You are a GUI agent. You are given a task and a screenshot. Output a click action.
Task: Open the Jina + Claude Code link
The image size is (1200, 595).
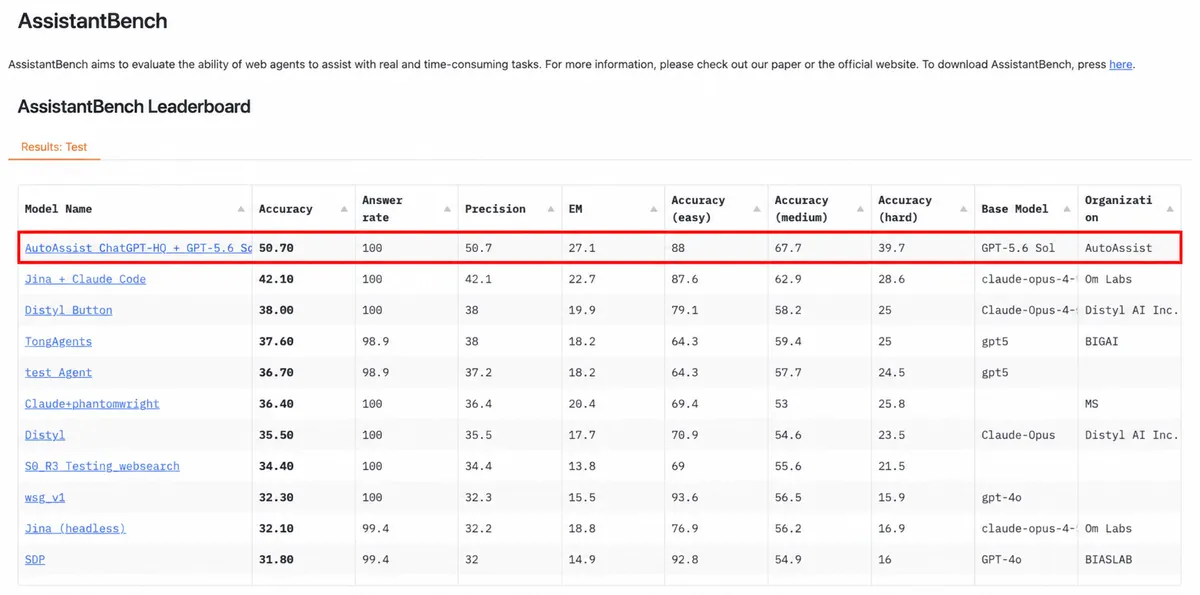(85, 279)
